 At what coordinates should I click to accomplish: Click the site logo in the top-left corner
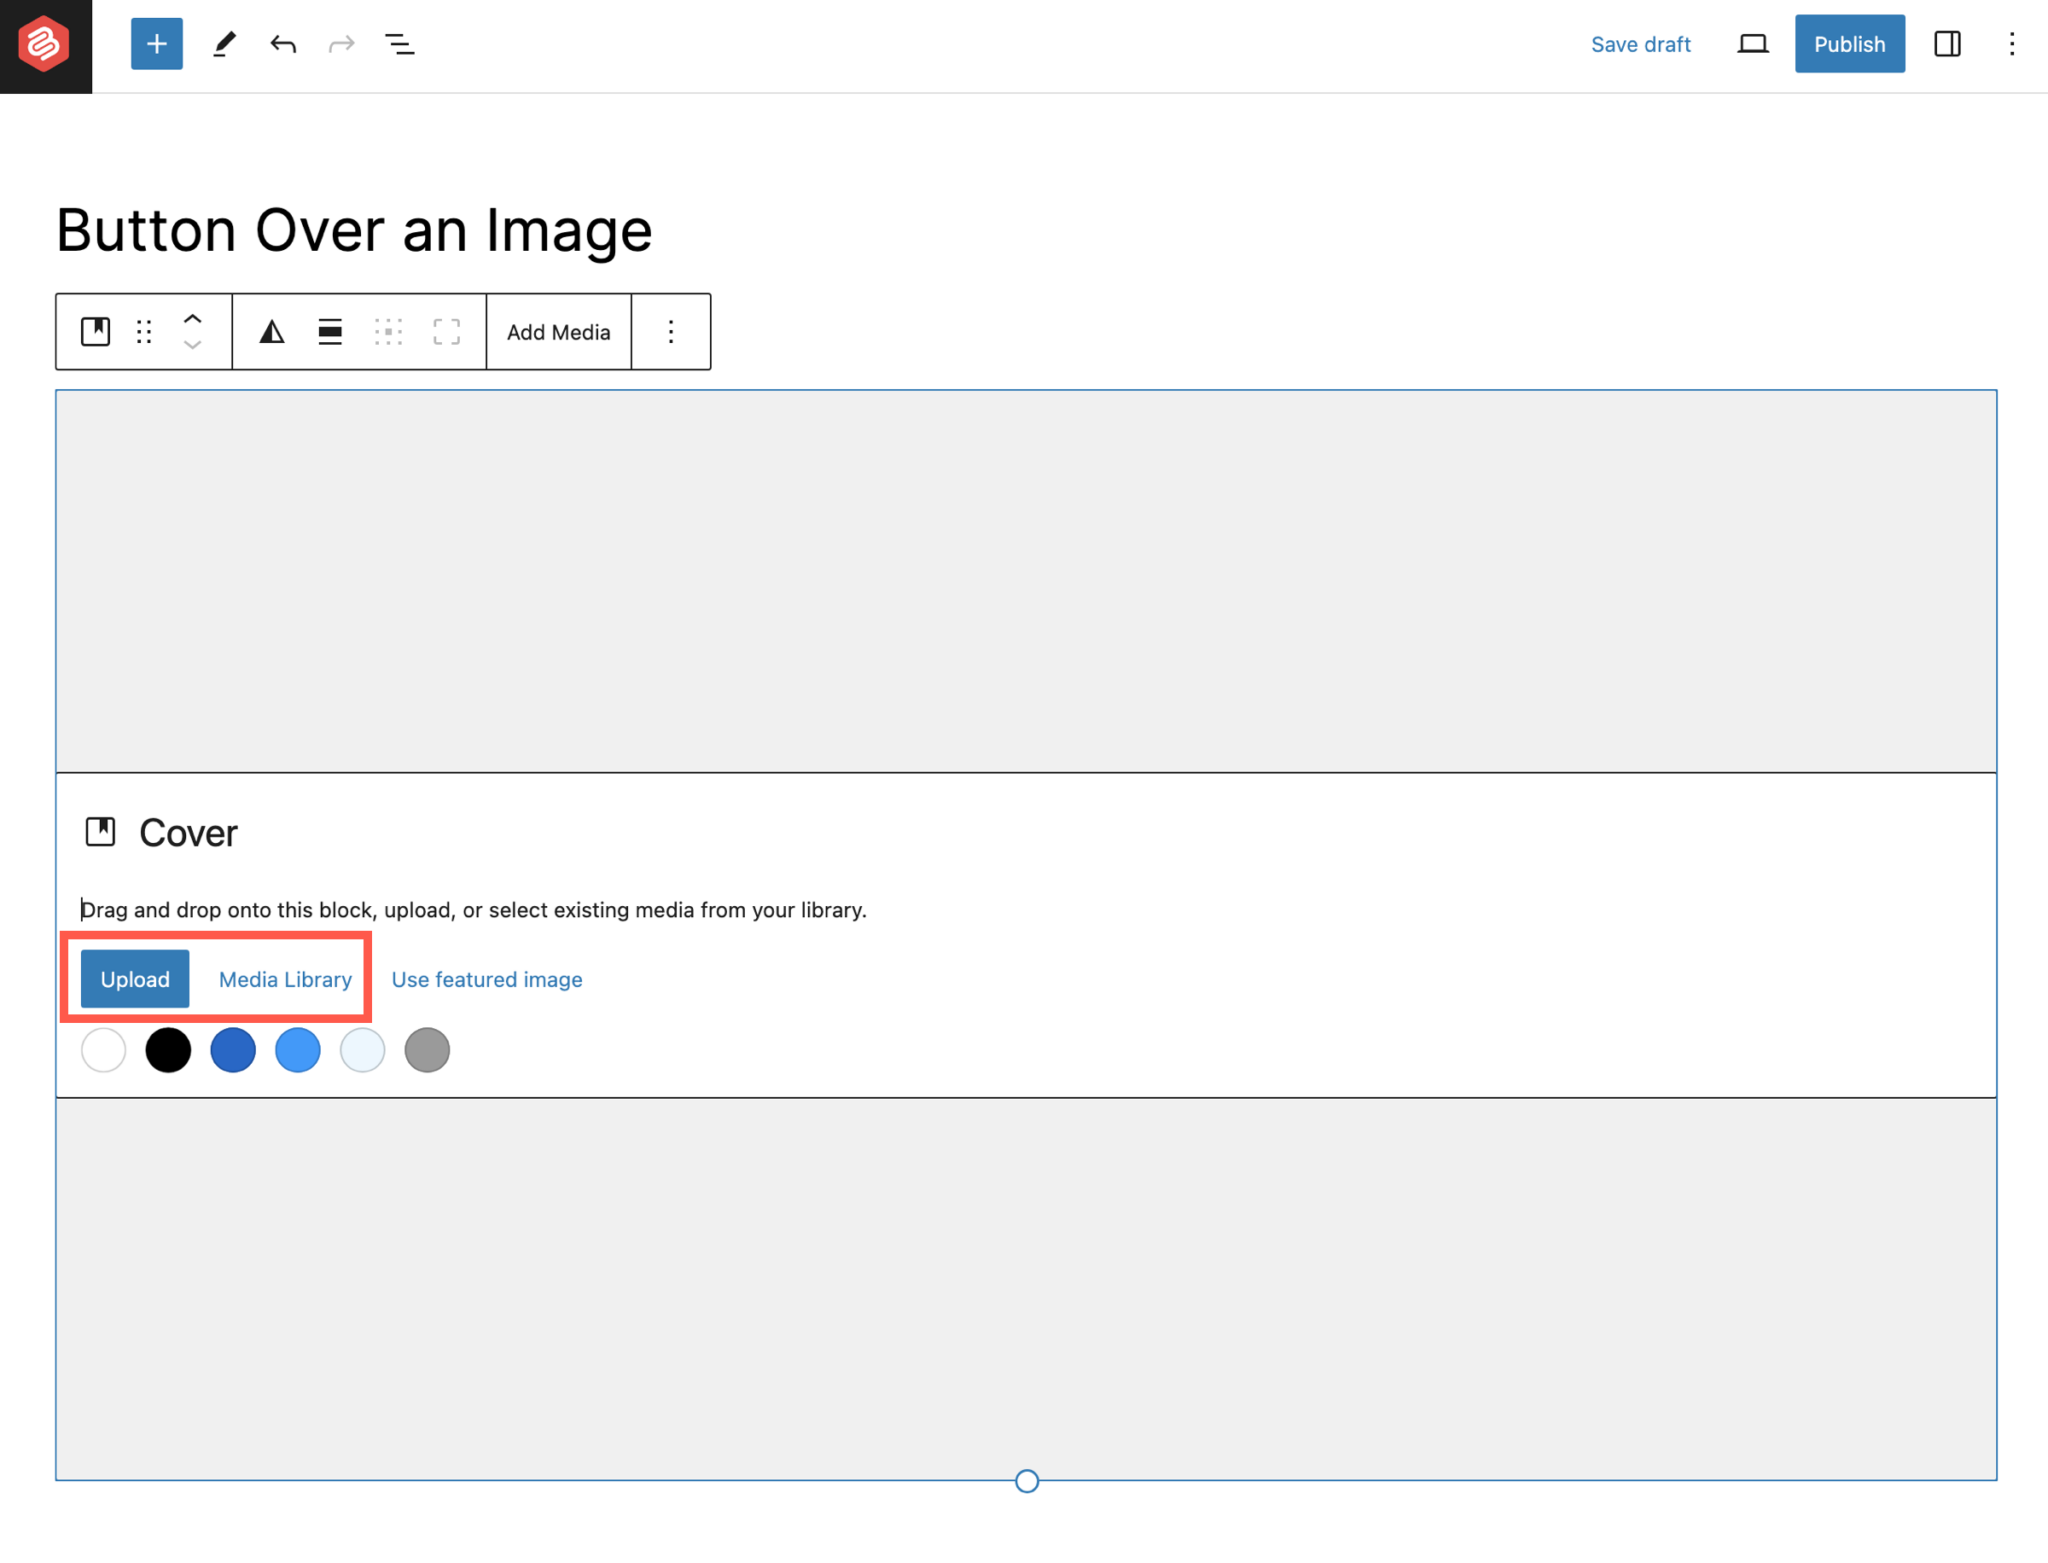pos(45,44)
